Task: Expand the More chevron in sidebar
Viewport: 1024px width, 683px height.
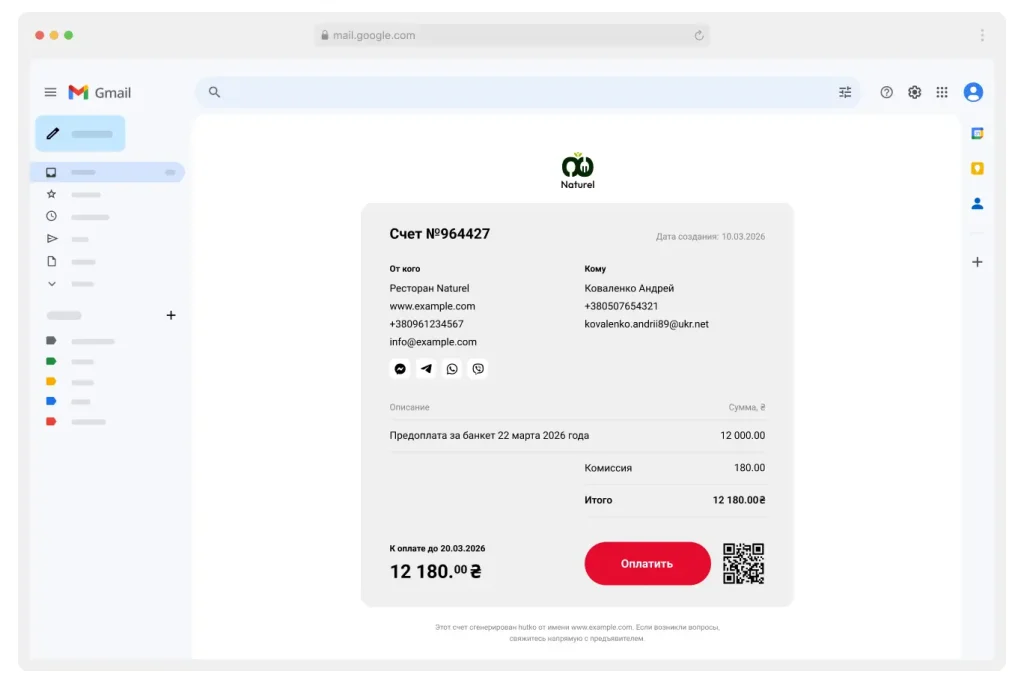Action: pos(52,284)
